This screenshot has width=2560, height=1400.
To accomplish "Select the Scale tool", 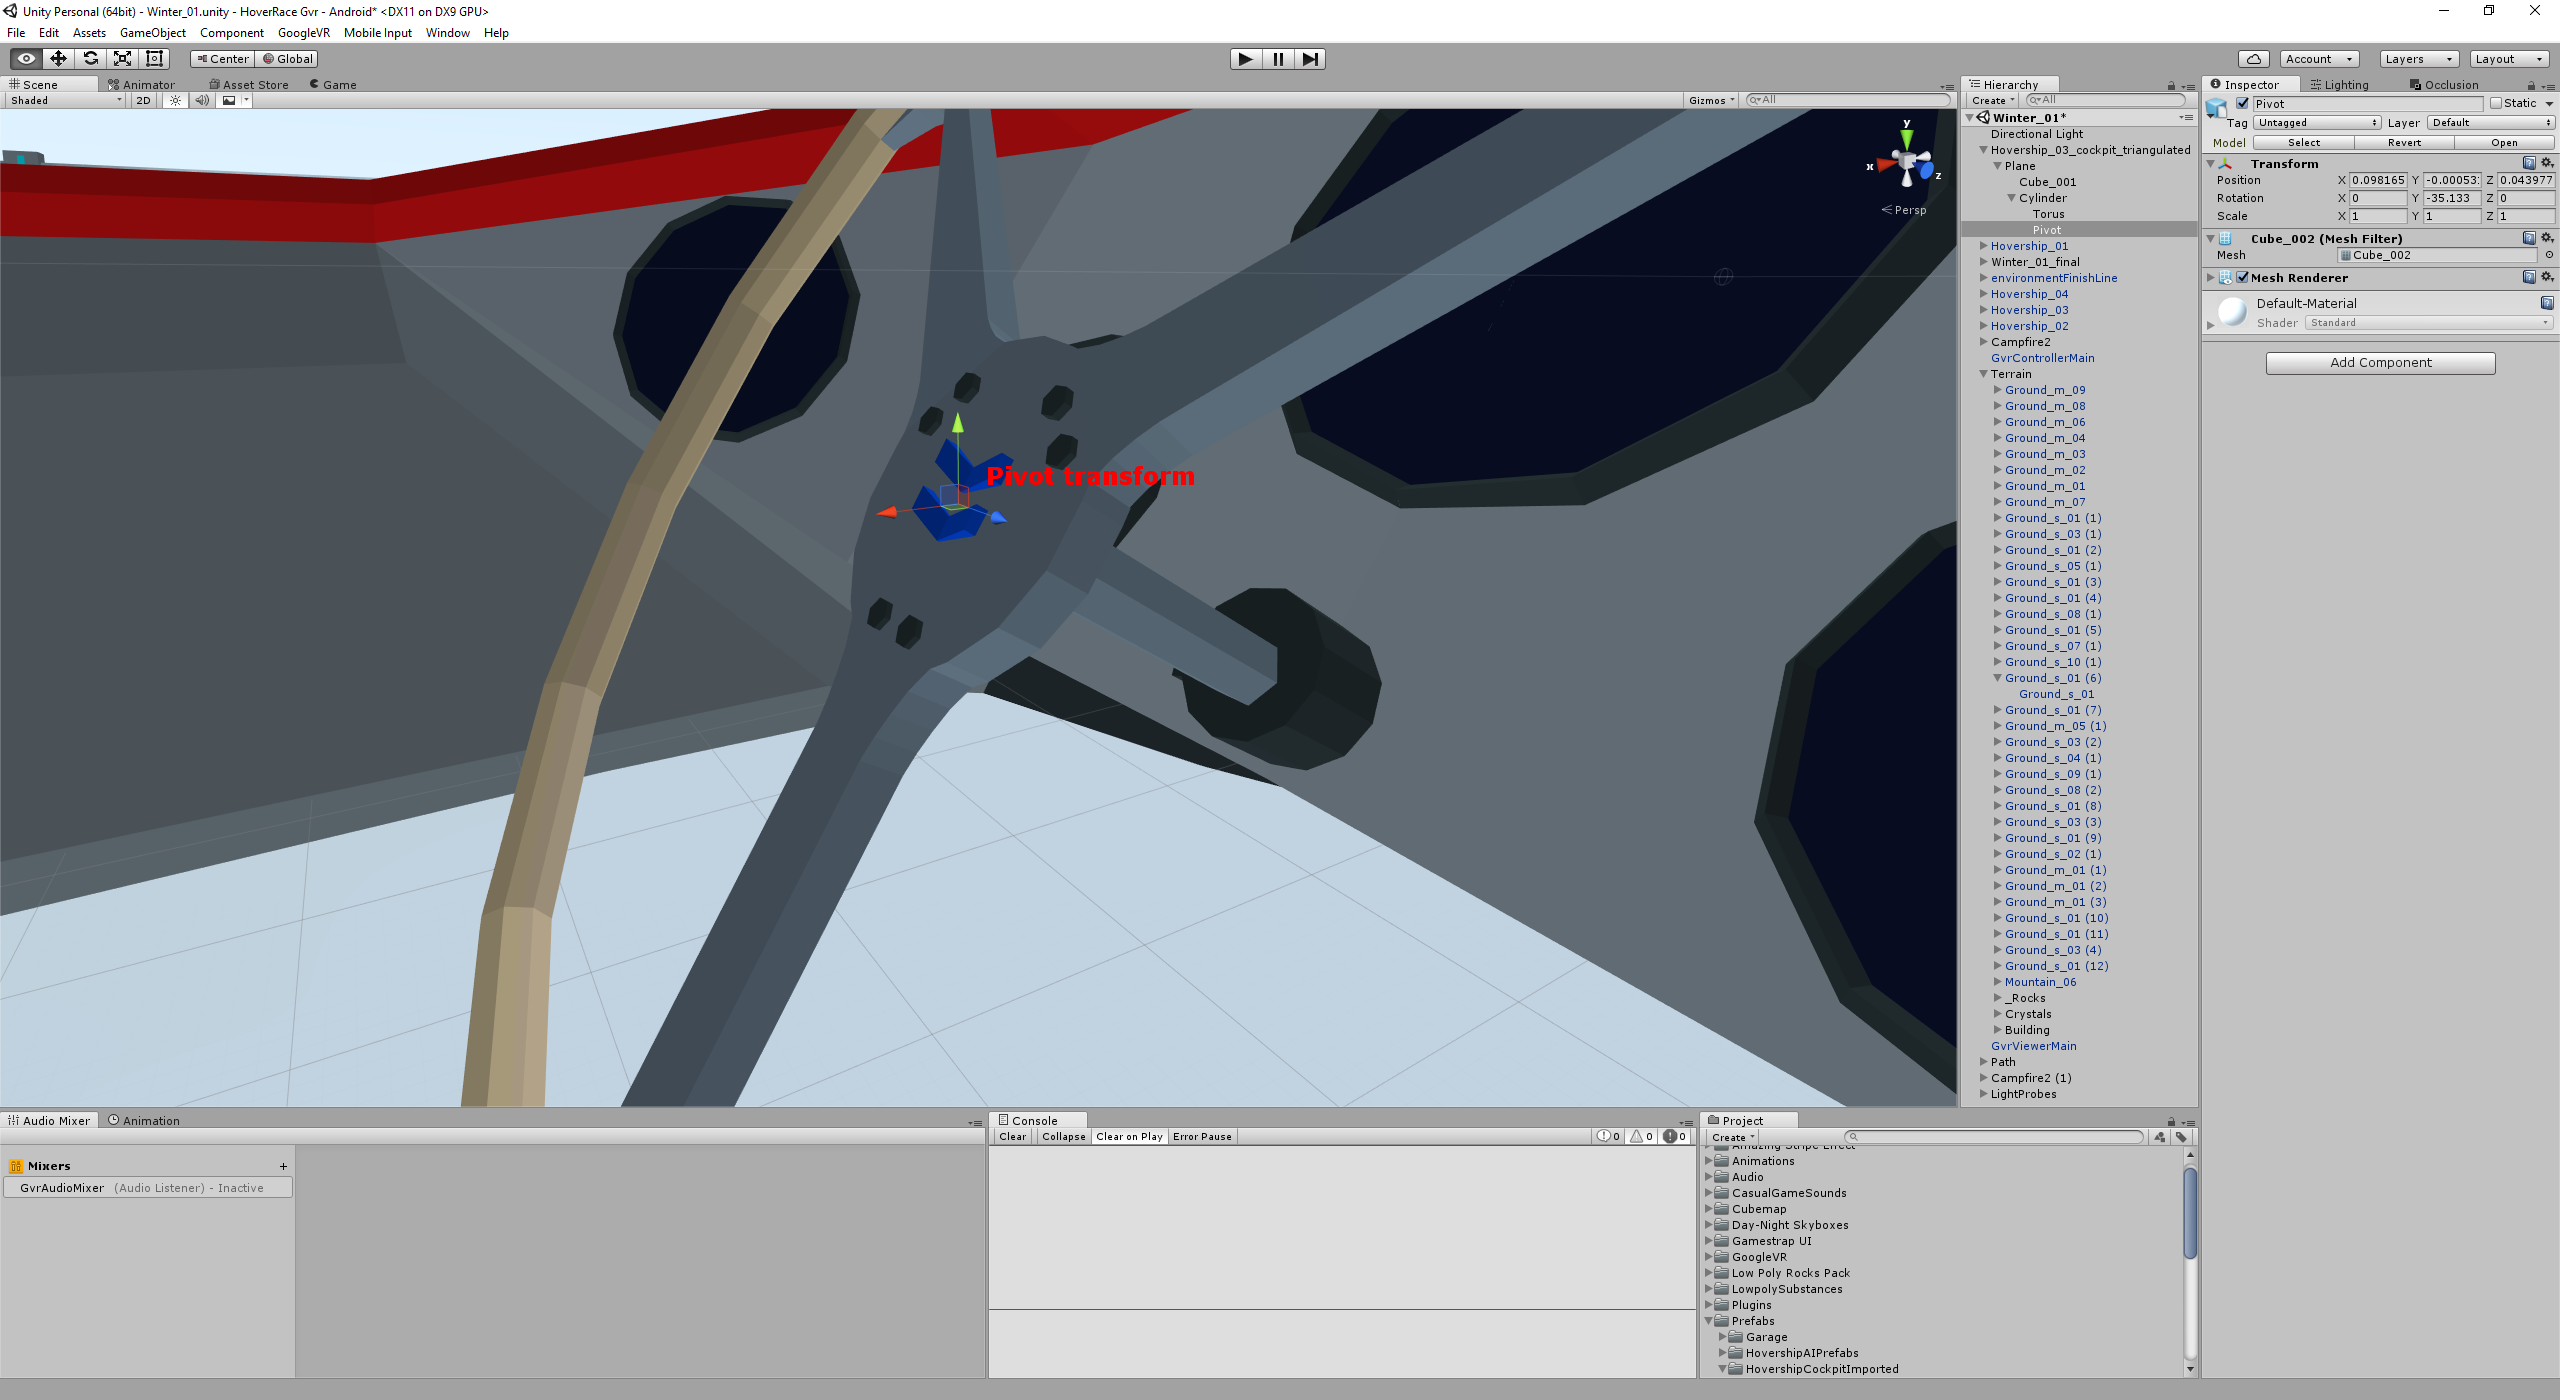I will point(122,59).
